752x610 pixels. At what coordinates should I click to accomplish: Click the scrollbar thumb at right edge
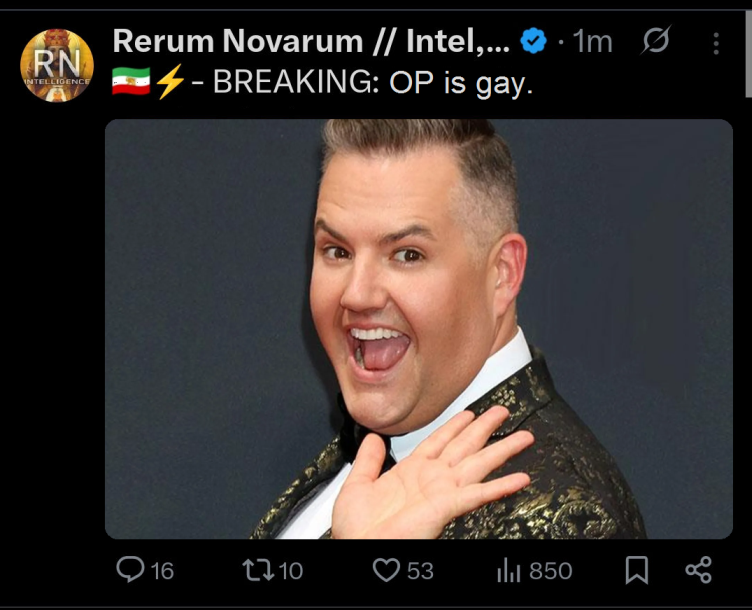click(x=748, y=53)
